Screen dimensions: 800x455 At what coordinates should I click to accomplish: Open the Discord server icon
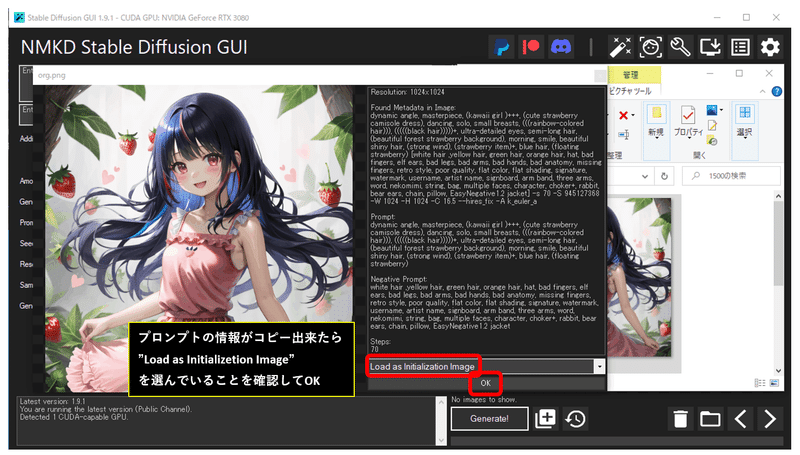561,47
